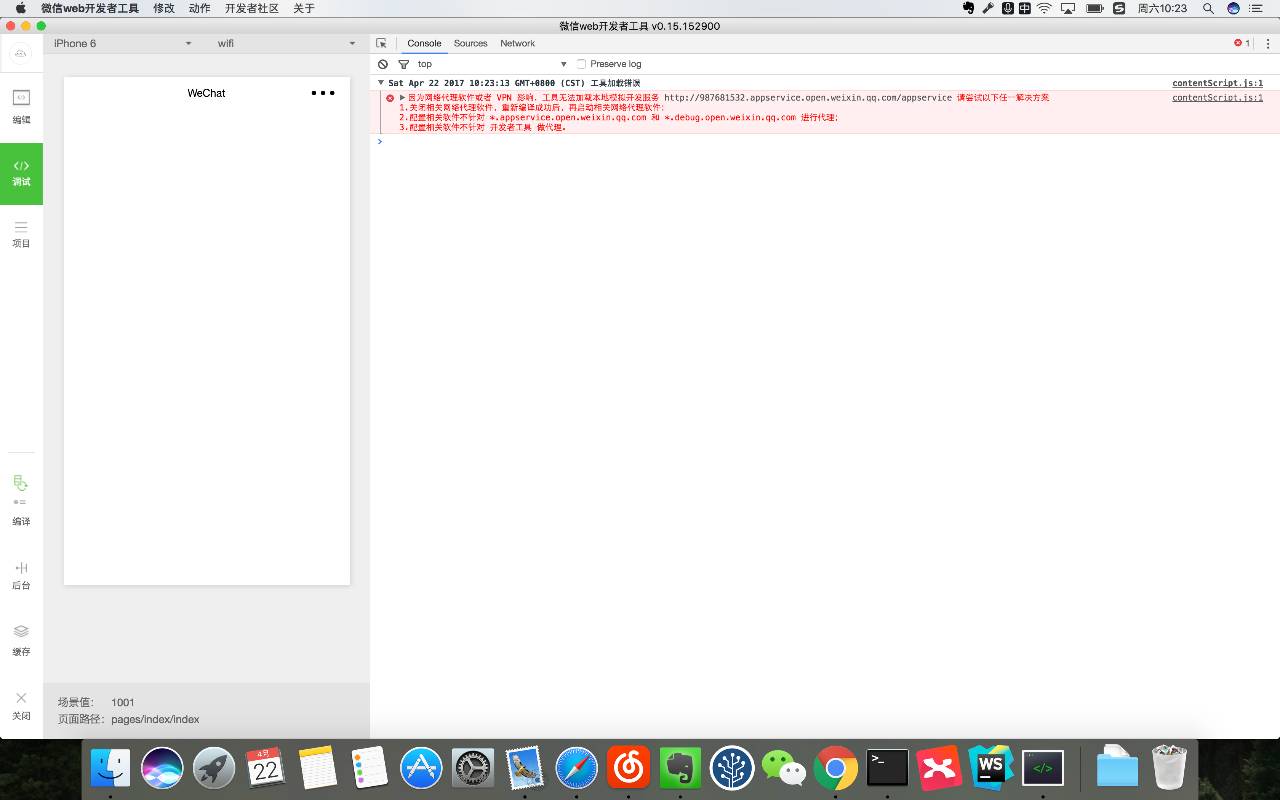Open Mail from the Dock
Screen dimensions: 1280x800
tap(525, 768)
